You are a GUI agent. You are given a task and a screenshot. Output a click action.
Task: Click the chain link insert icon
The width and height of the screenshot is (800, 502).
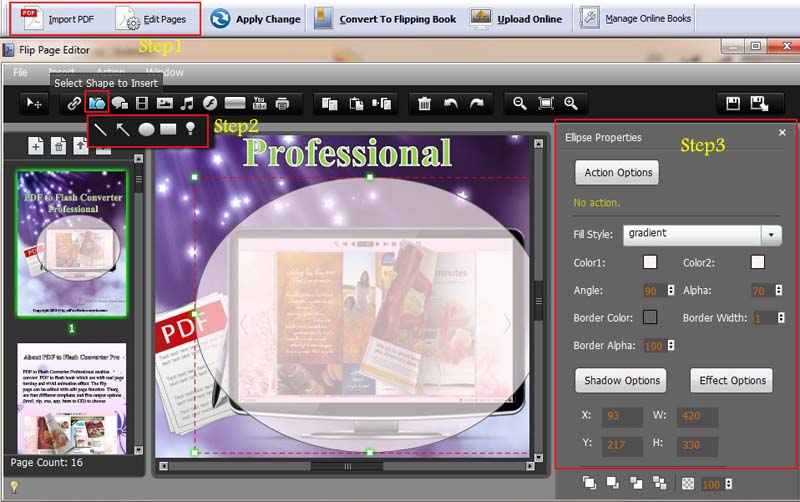coord(74,104)
